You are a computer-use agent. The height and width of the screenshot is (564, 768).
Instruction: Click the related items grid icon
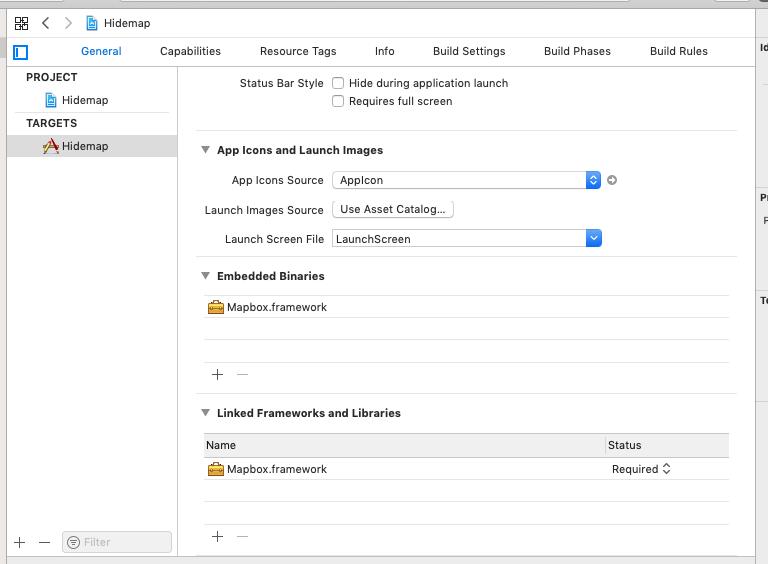pos(21,23)
